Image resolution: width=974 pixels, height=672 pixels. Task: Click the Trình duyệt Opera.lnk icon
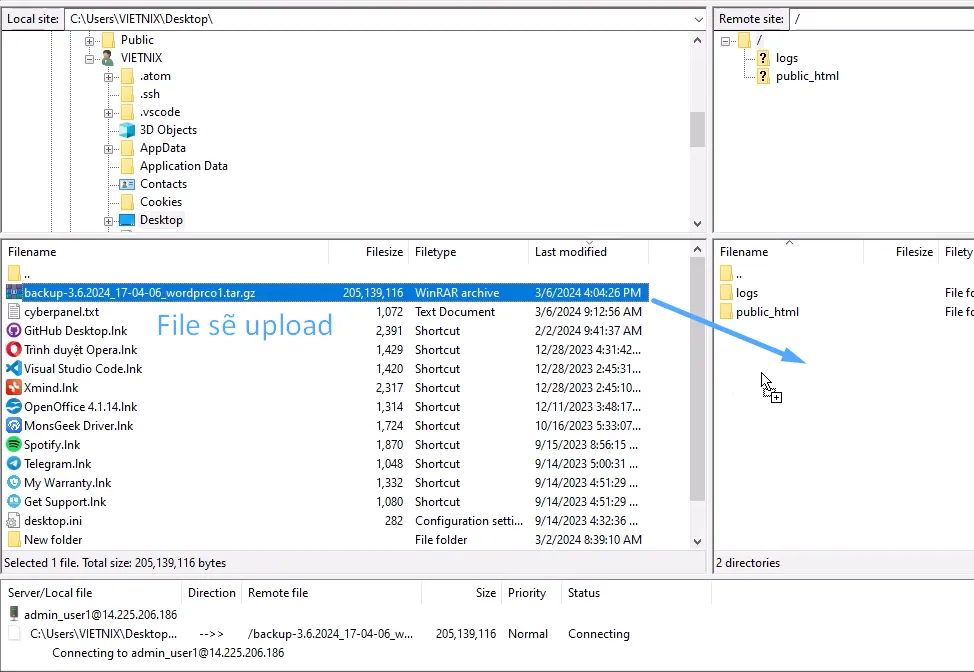(x=14, y=350)
